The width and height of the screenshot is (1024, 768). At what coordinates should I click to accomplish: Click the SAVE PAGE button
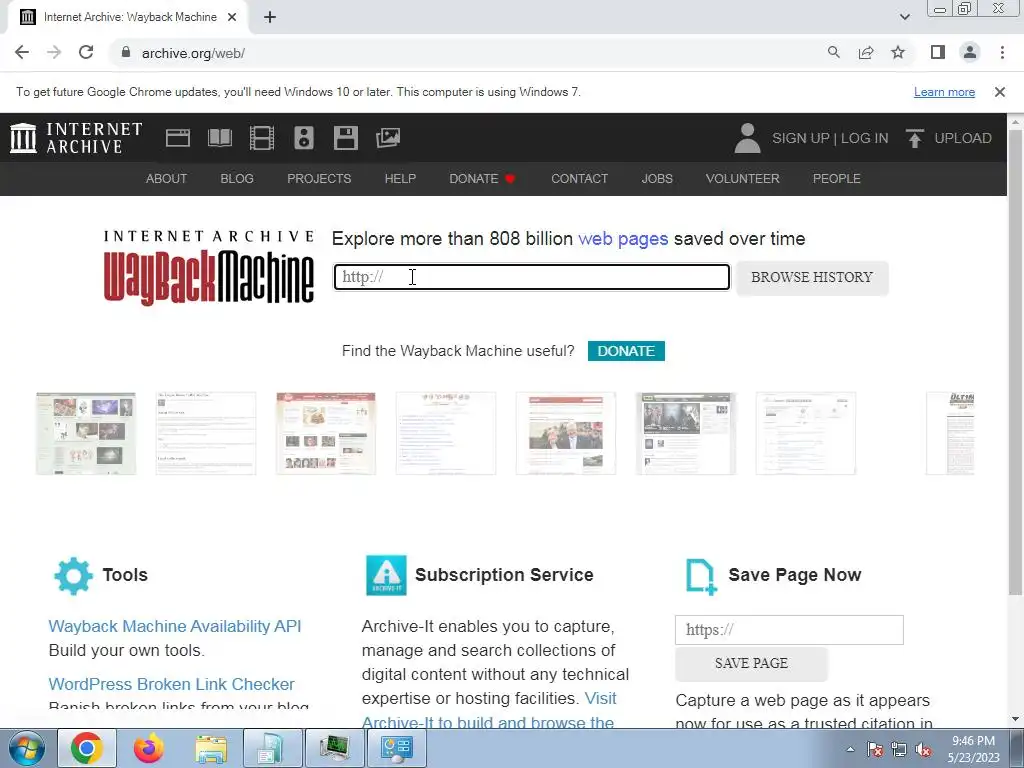point(751,664)
